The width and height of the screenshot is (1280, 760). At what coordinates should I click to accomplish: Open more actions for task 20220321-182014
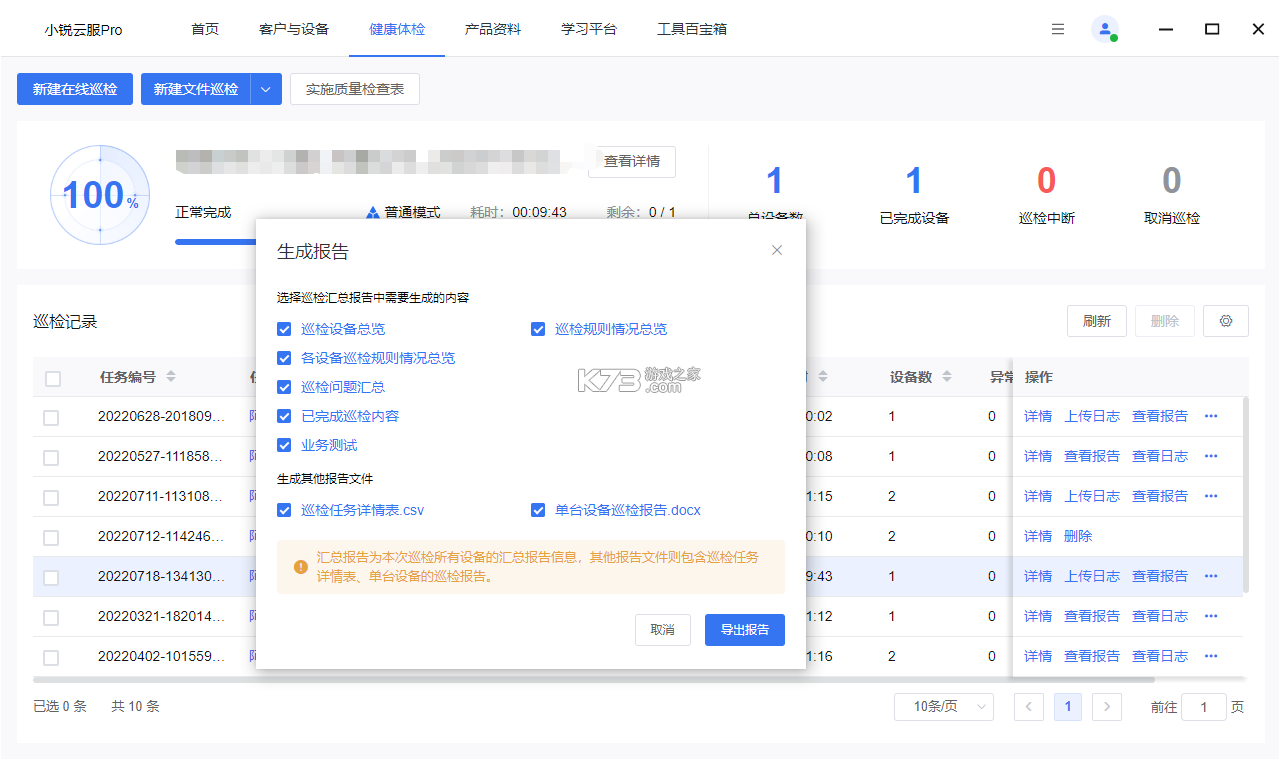coord(1211,616)
